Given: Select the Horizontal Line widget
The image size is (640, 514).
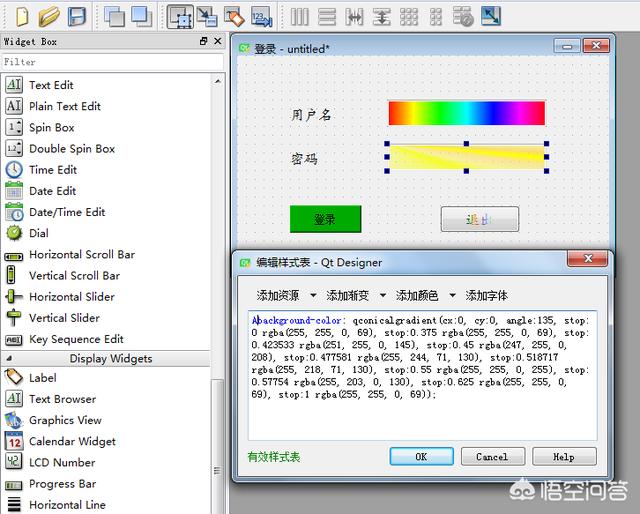Looking at the screenshot, I should click(67, 505).
